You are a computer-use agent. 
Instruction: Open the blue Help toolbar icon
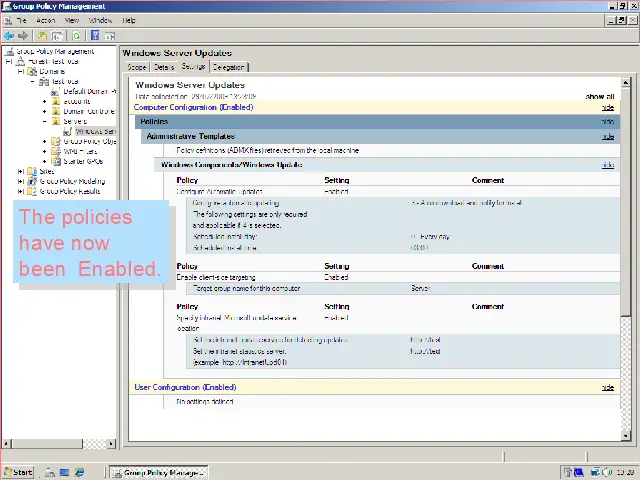click(x=95, y=36)
